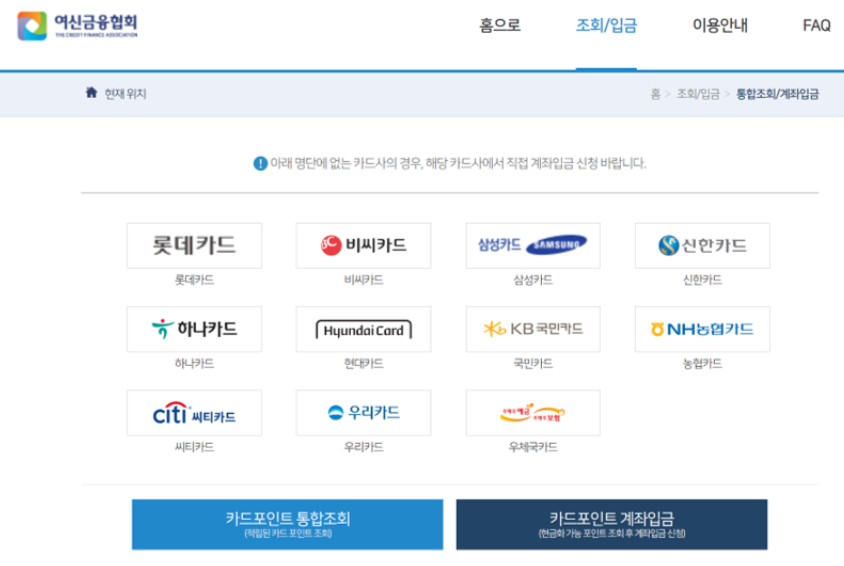This screenshot has width=844, height=566.
Task: Select the 비씨카드 logo tile
Action: tap(363, 246)
